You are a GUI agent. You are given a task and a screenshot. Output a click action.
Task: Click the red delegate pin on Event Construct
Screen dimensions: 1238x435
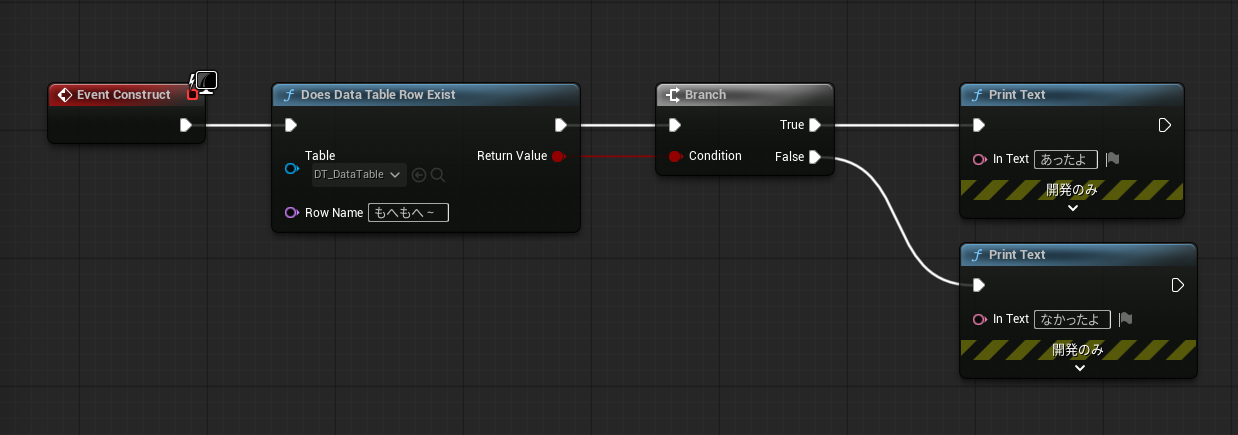(193, 94)
